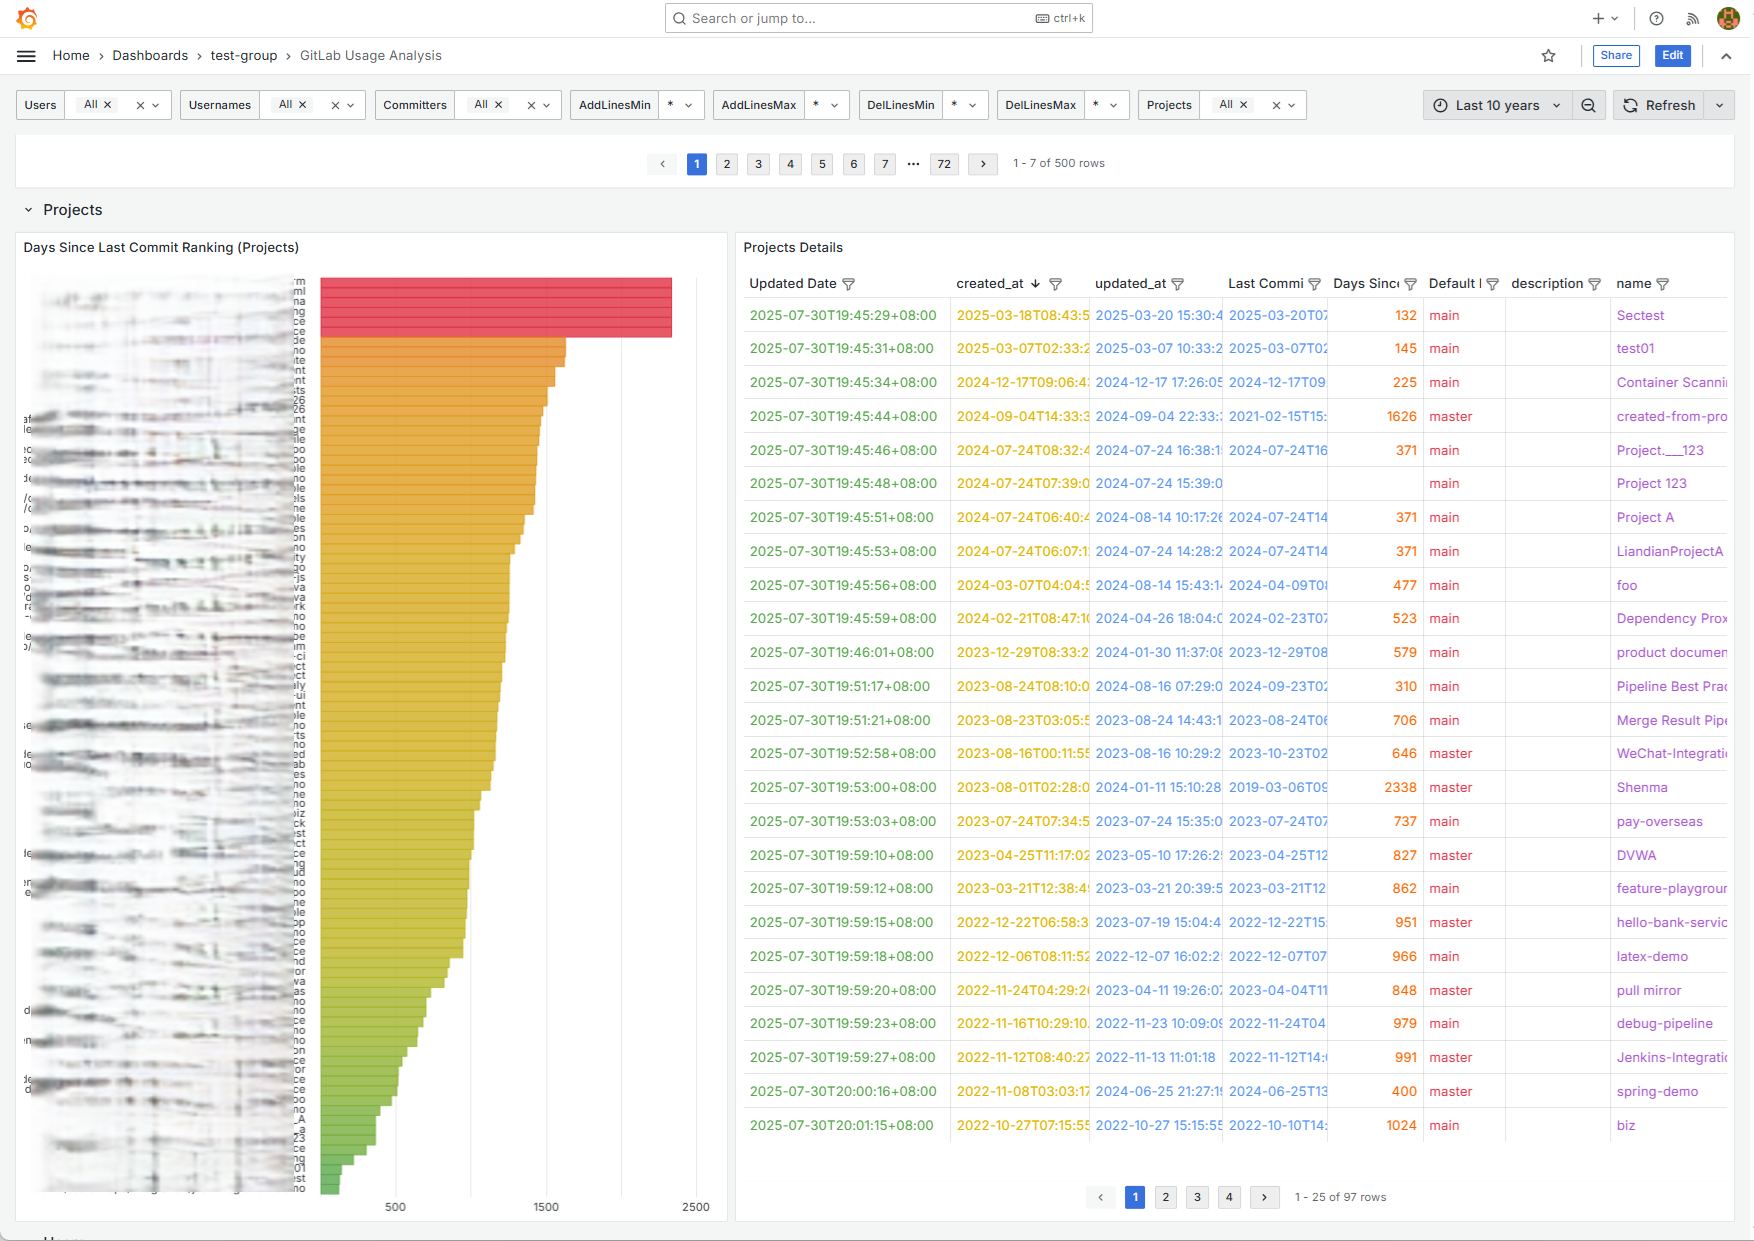Click the Shenma project name
The height and width of the screenshot is (1241, 1754).
(x=1642, y=788)
